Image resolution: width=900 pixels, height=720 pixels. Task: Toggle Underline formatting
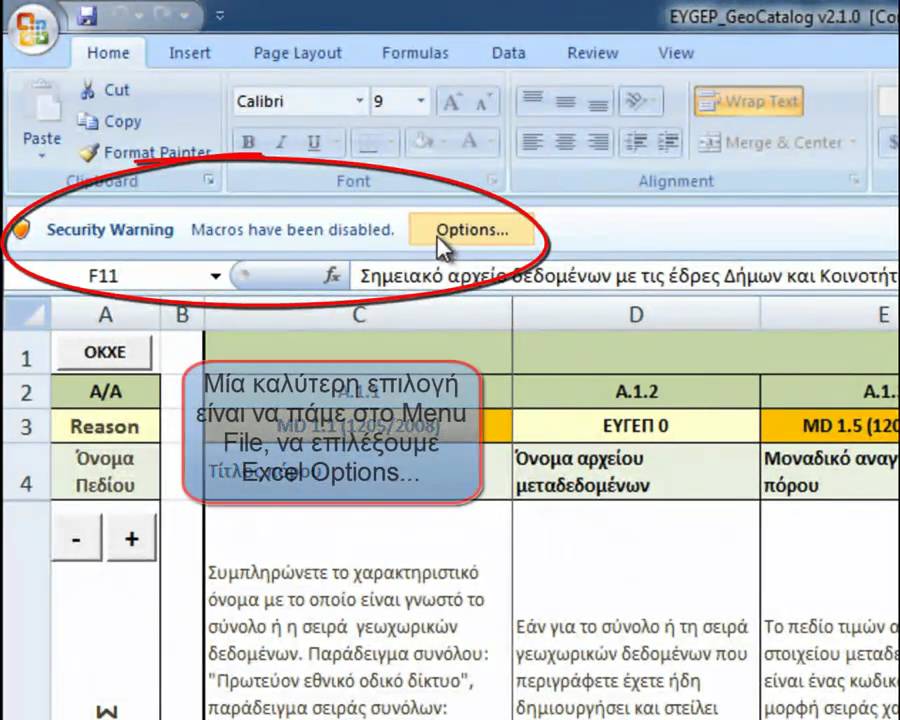(313, 142)
